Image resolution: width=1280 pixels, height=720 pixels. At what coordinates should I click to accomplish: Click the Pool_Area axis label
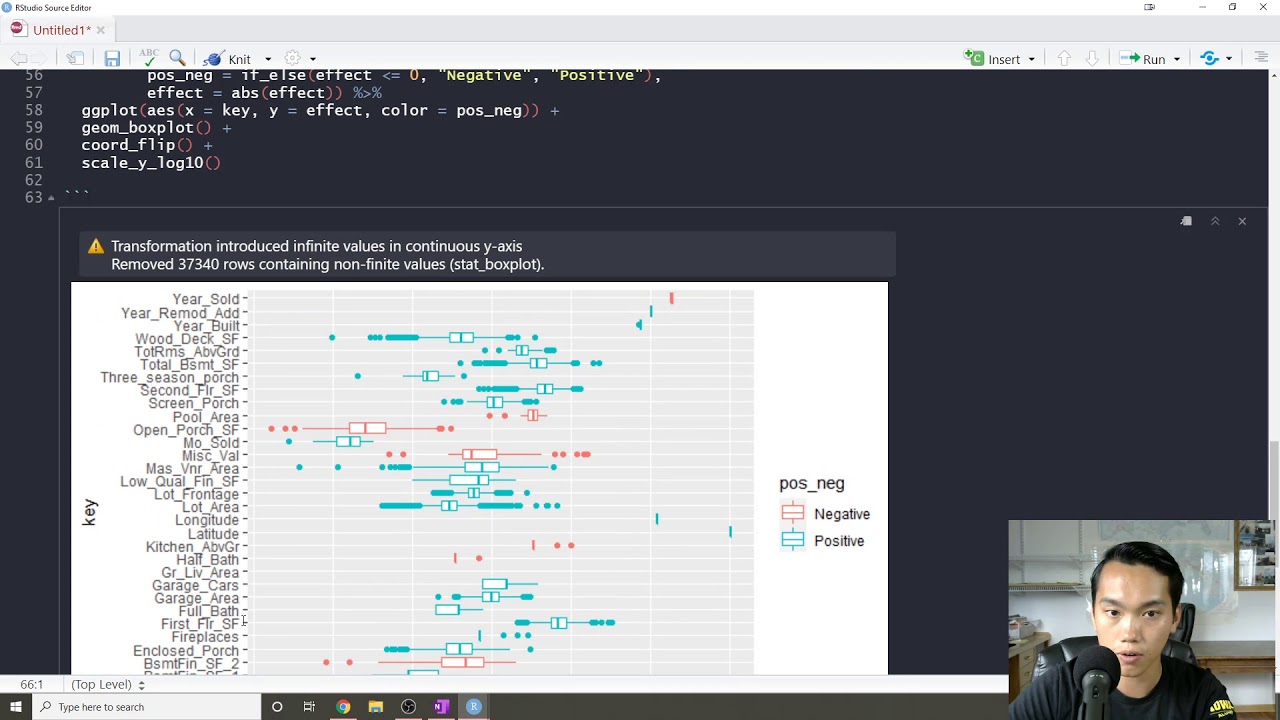point(205,417)
